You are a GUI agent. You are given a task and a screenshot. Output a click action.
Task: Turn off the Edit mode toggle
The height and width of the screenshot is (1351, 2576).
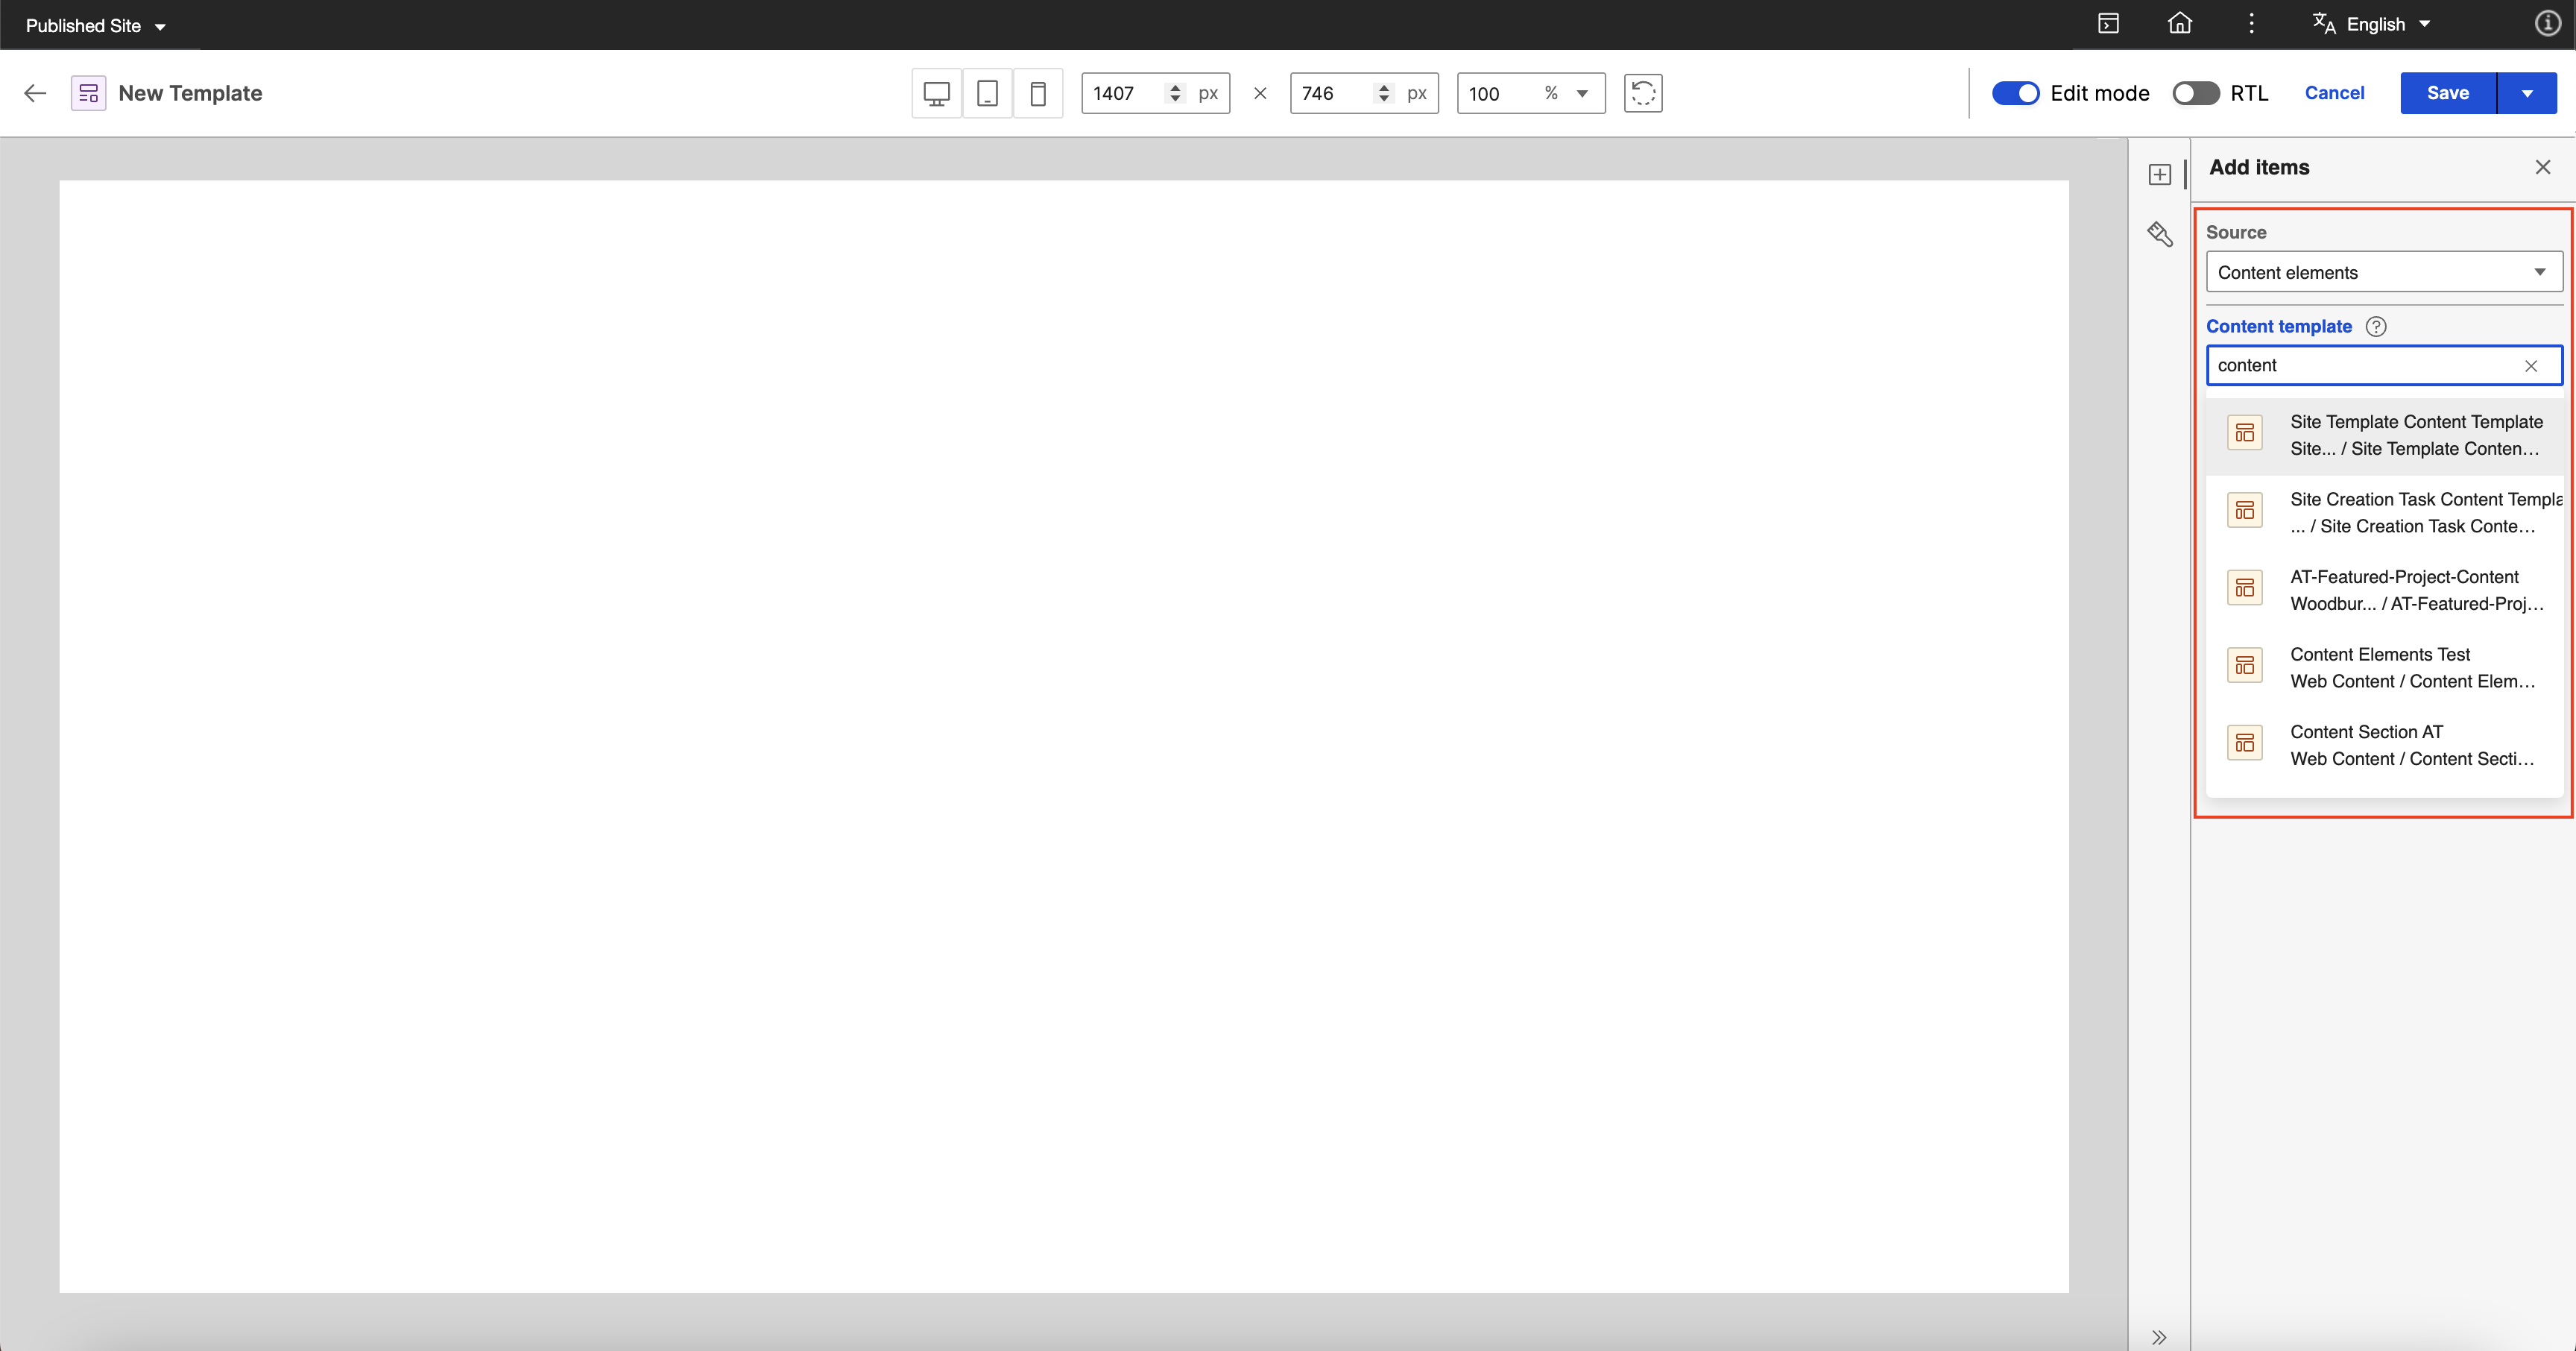2015,94
